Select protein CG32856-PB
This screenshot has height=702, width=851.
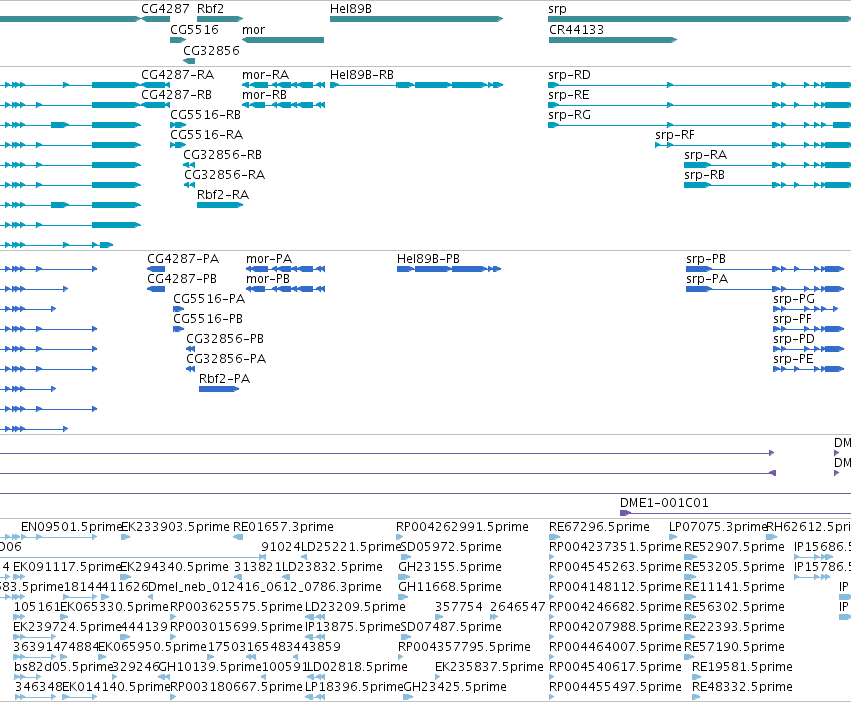[190, 349]
